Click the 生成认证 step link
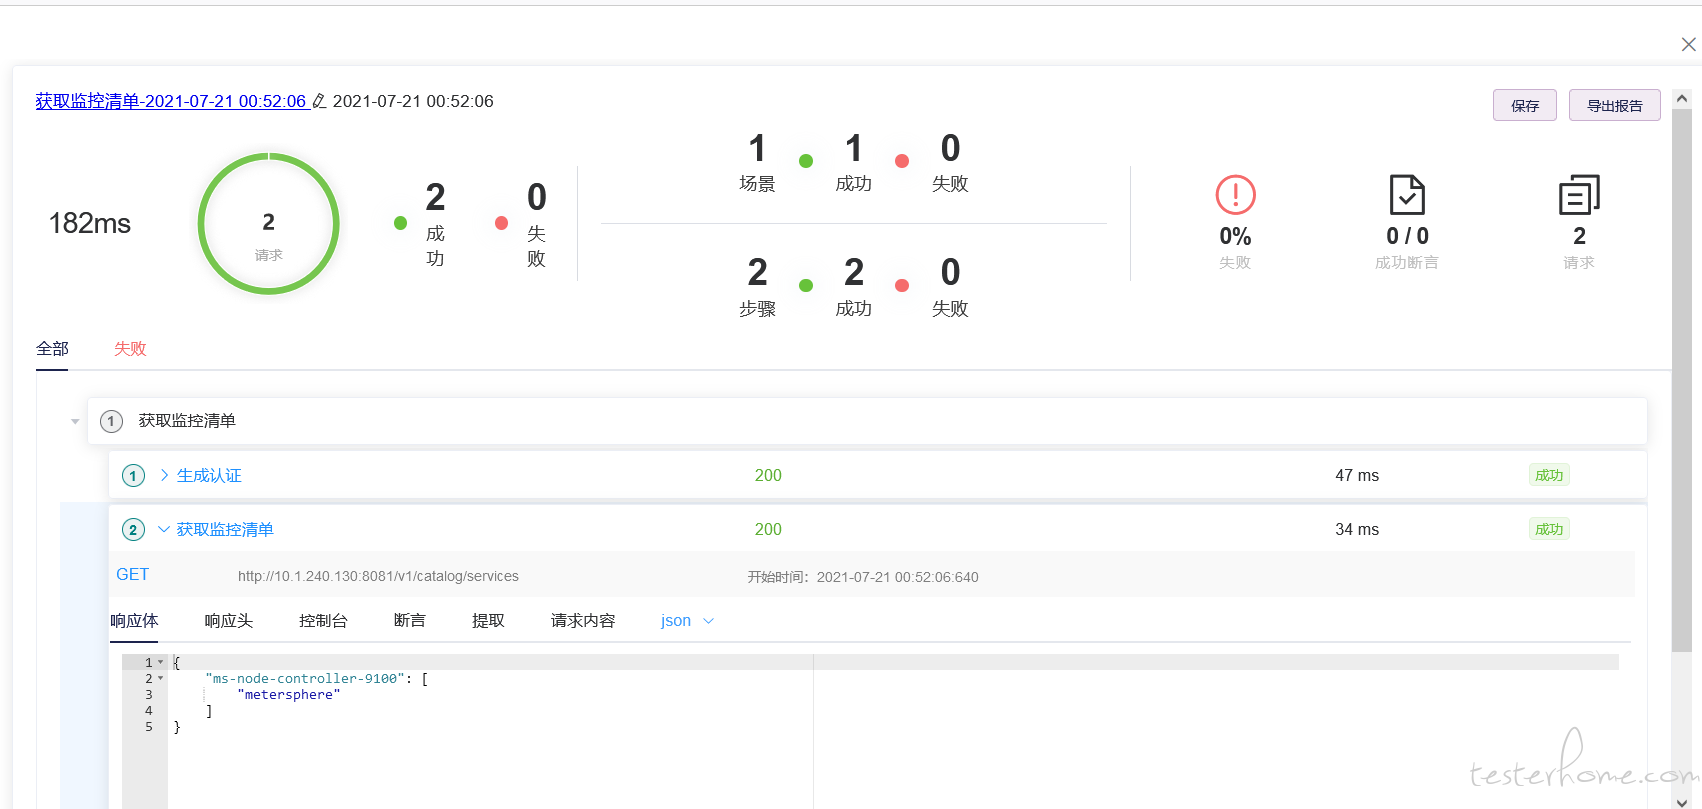 [209, 476]
